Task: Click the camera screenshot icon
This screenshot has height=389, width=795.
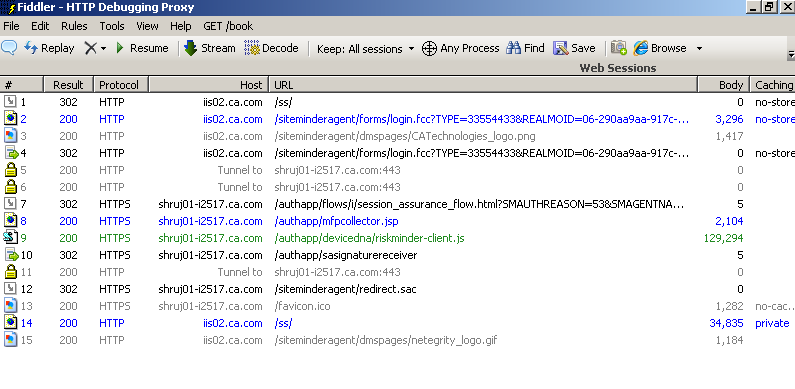Action: [619, 48]
